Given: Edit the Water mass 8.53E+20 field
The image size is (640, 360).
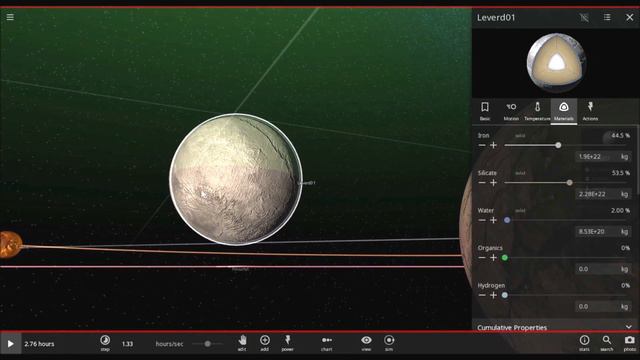Looking at the screenshot, I should [596, 232].
